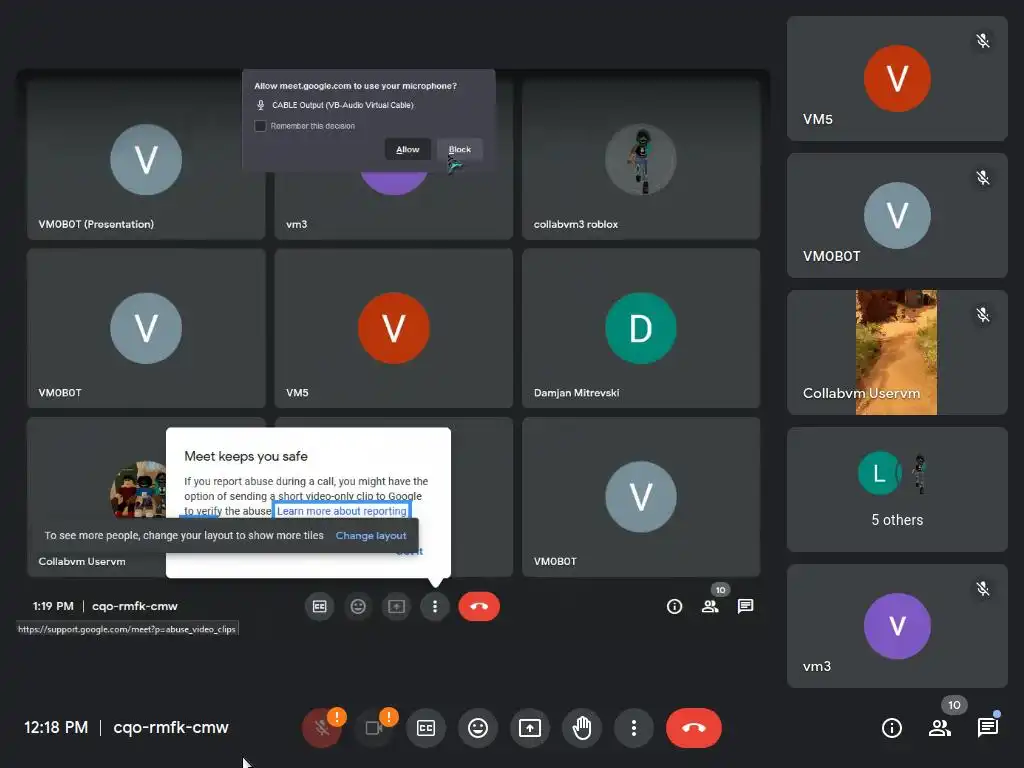
Task: Click the microphone icon beside CABLE Output
Action: tap(261, 105)
